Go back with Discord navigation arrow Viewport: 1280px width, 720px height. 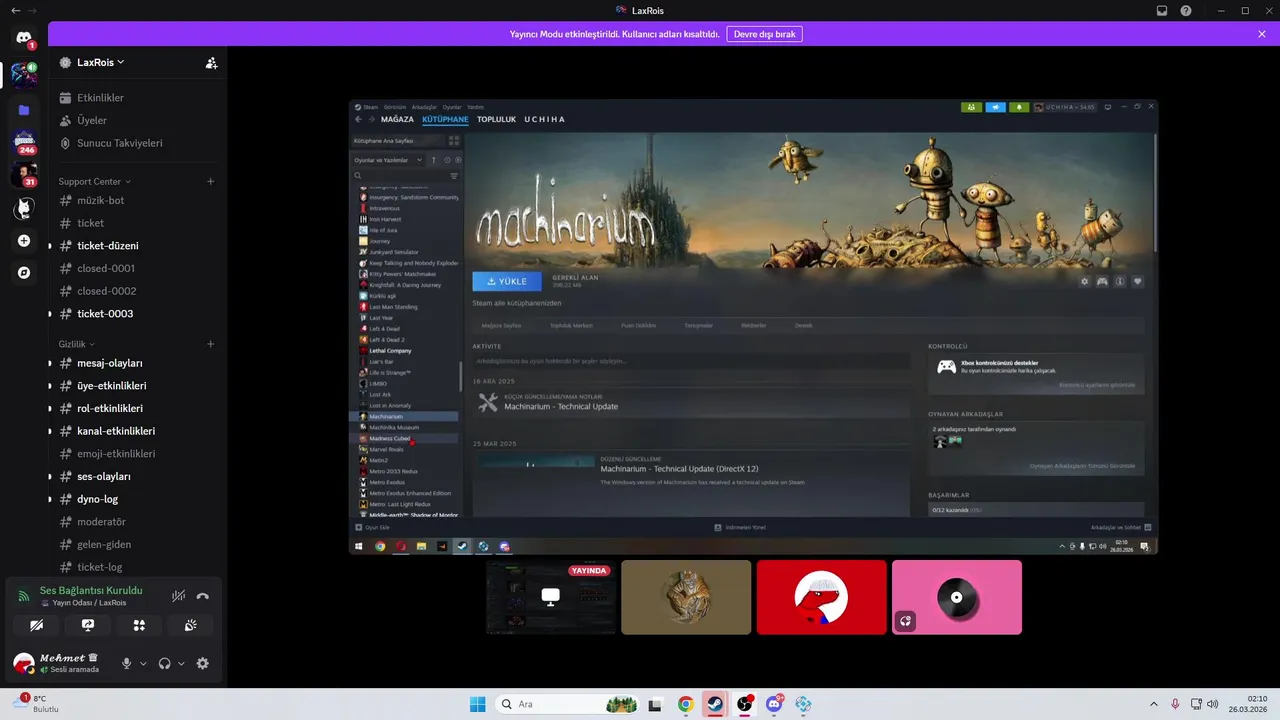[x=15, y=10]
